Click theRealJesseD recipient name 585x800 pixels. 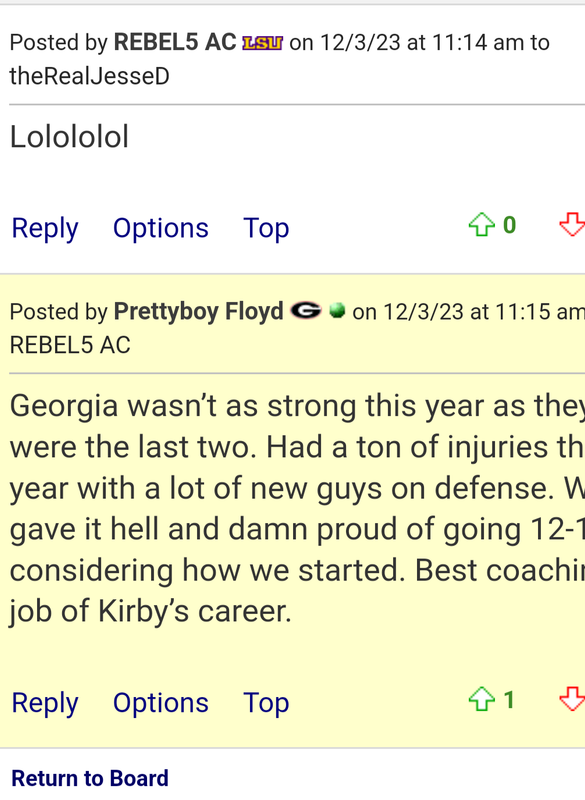point(89,77)
